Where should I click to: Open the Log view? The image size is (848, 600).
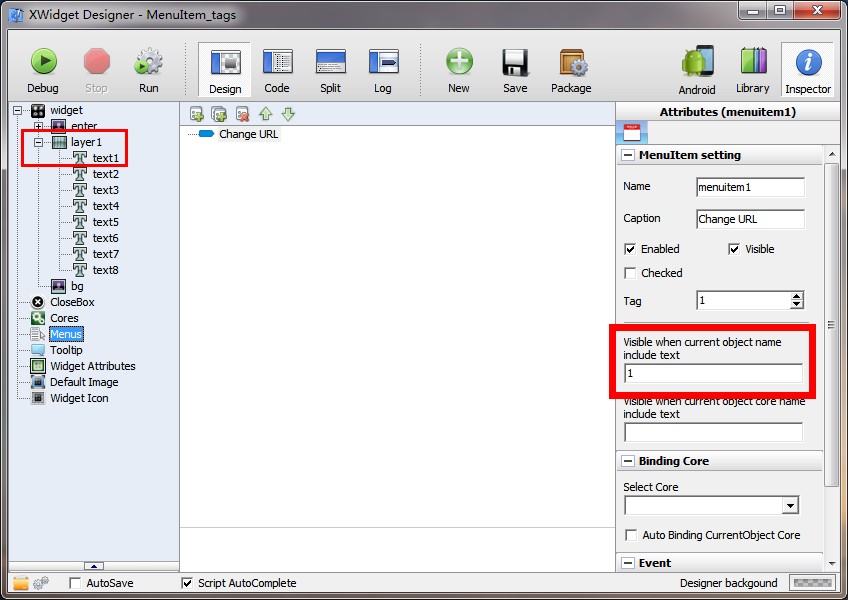(x=383, y=70)
